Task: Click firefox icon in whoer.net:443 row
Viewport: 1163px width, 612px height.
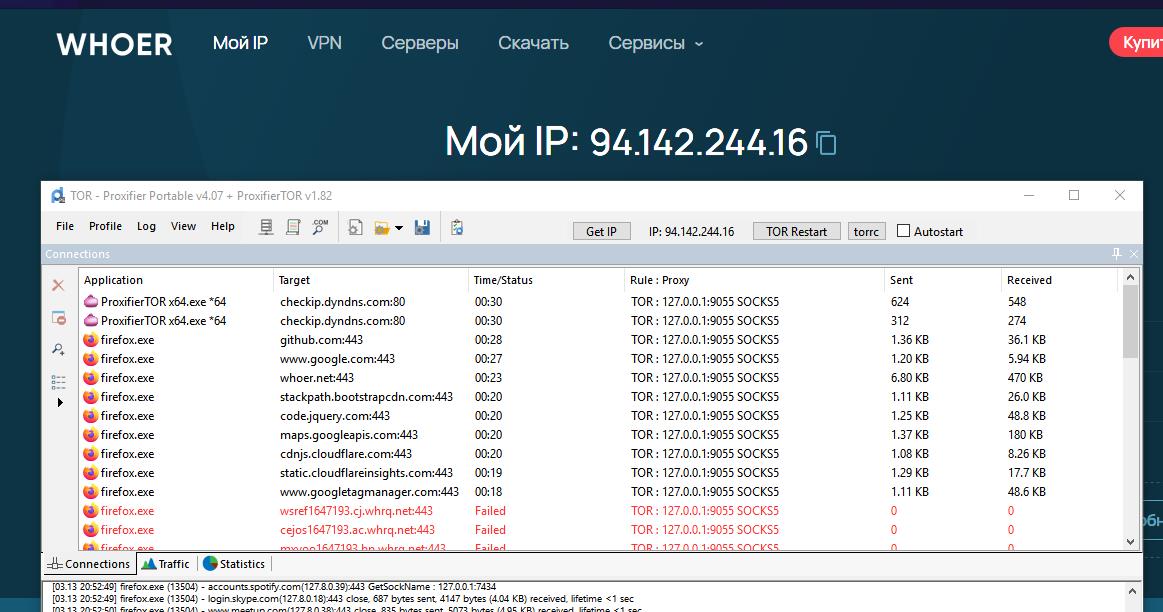Action: click(90, 378)
